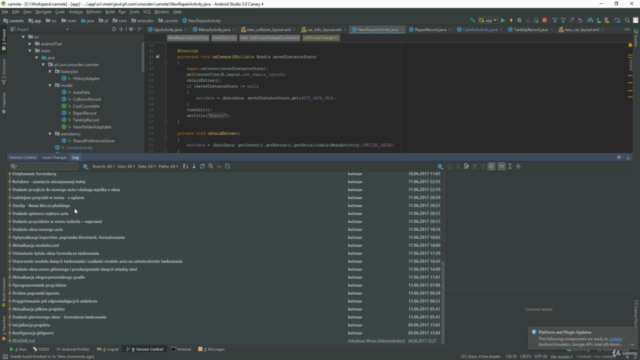Click the Undo/Revert purple arrow icon

(x=580, y=20)
